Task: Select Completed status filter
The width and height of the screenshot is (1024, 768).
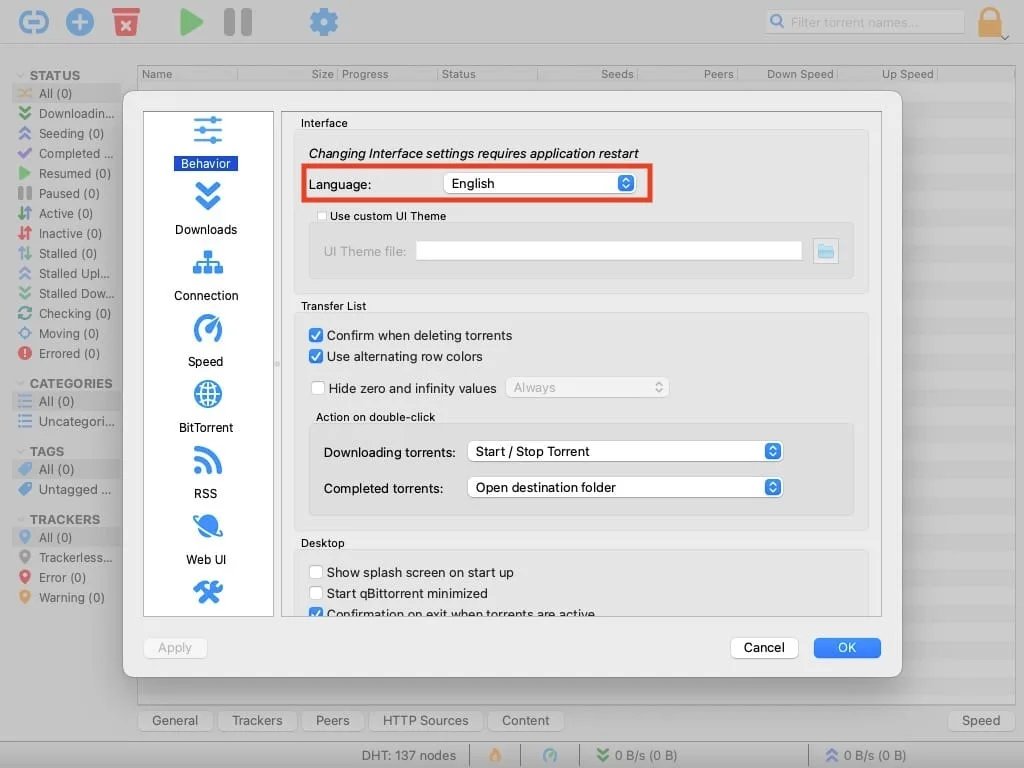Action: pos(67,153)
